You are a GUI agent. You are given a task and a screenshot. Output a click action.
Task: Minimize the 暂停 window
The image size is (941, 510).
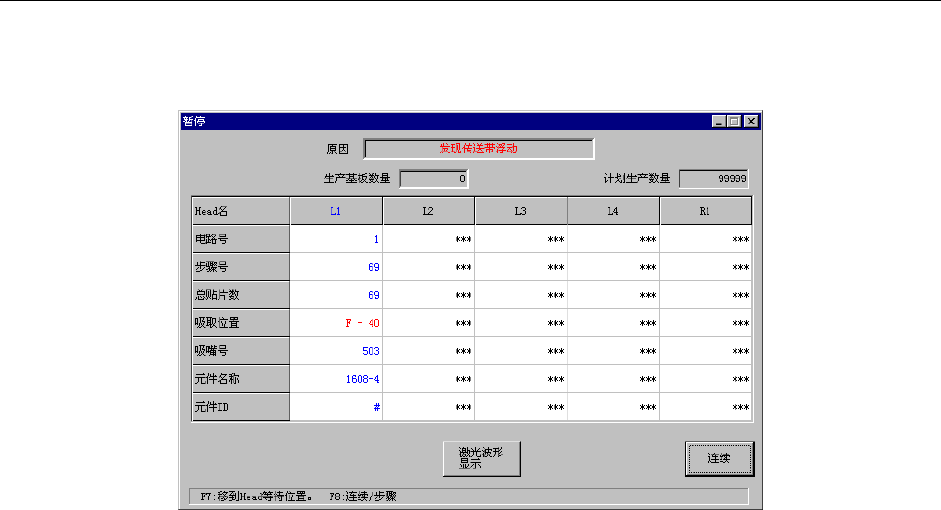point(719,121)
